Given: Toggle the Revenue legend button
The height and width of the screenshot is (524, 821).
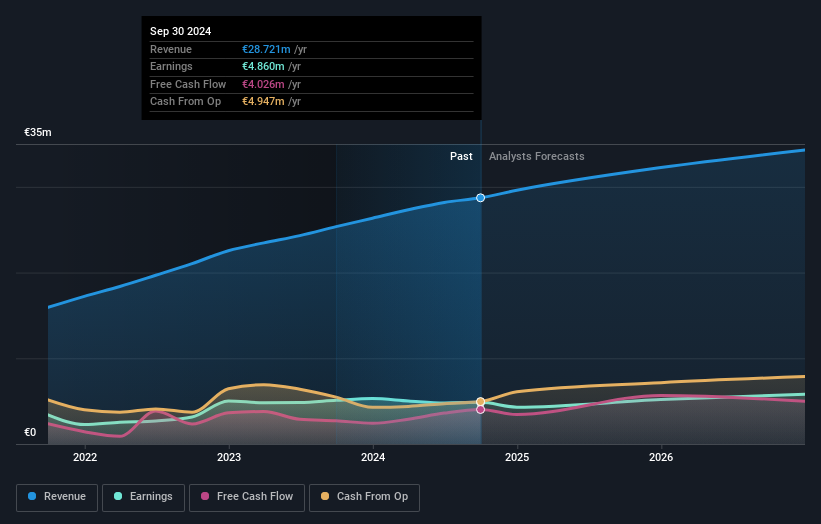Looking at the screenshot, I should click(57, 497).
